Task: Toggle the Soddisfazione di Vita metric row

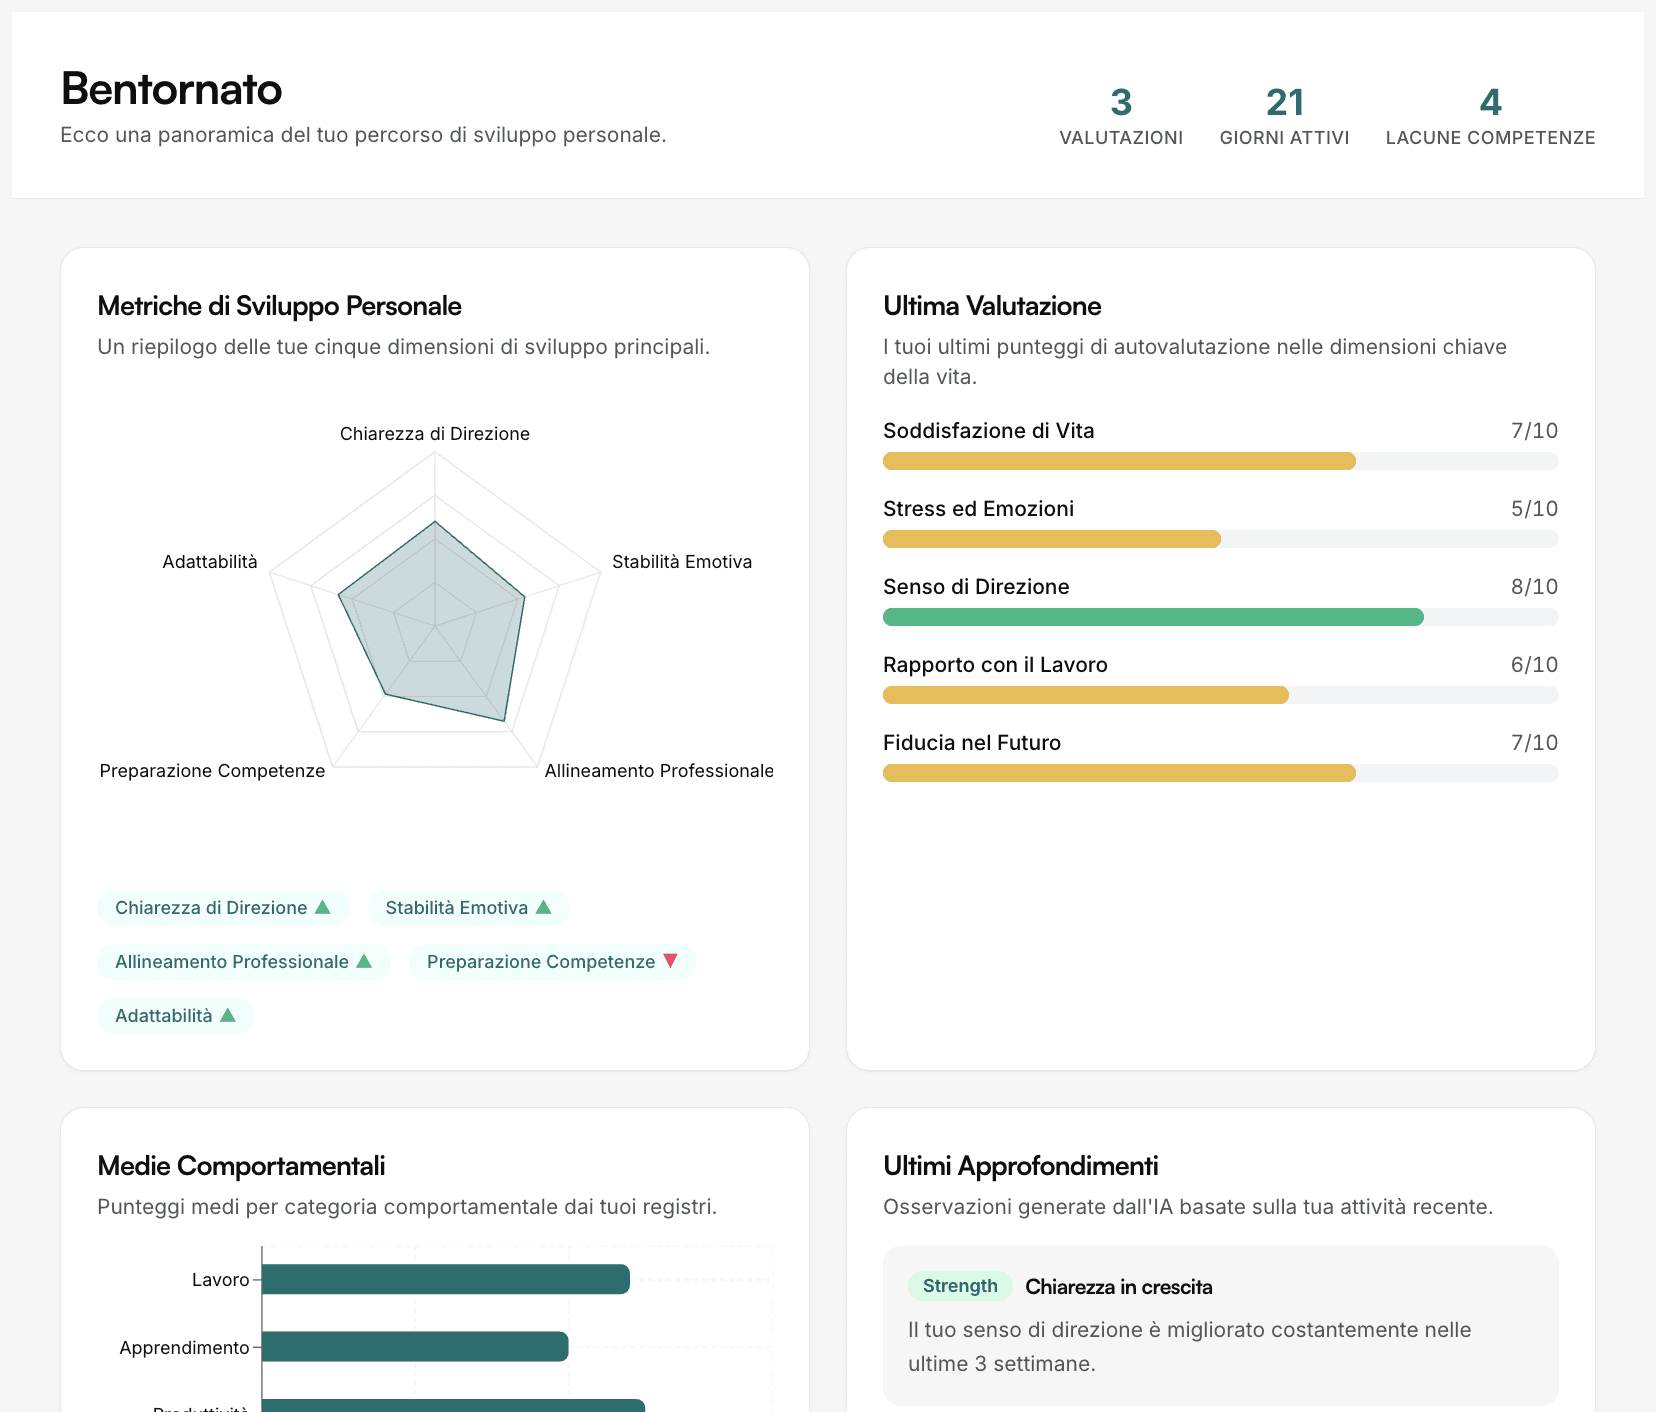Action: point(1219,443)
